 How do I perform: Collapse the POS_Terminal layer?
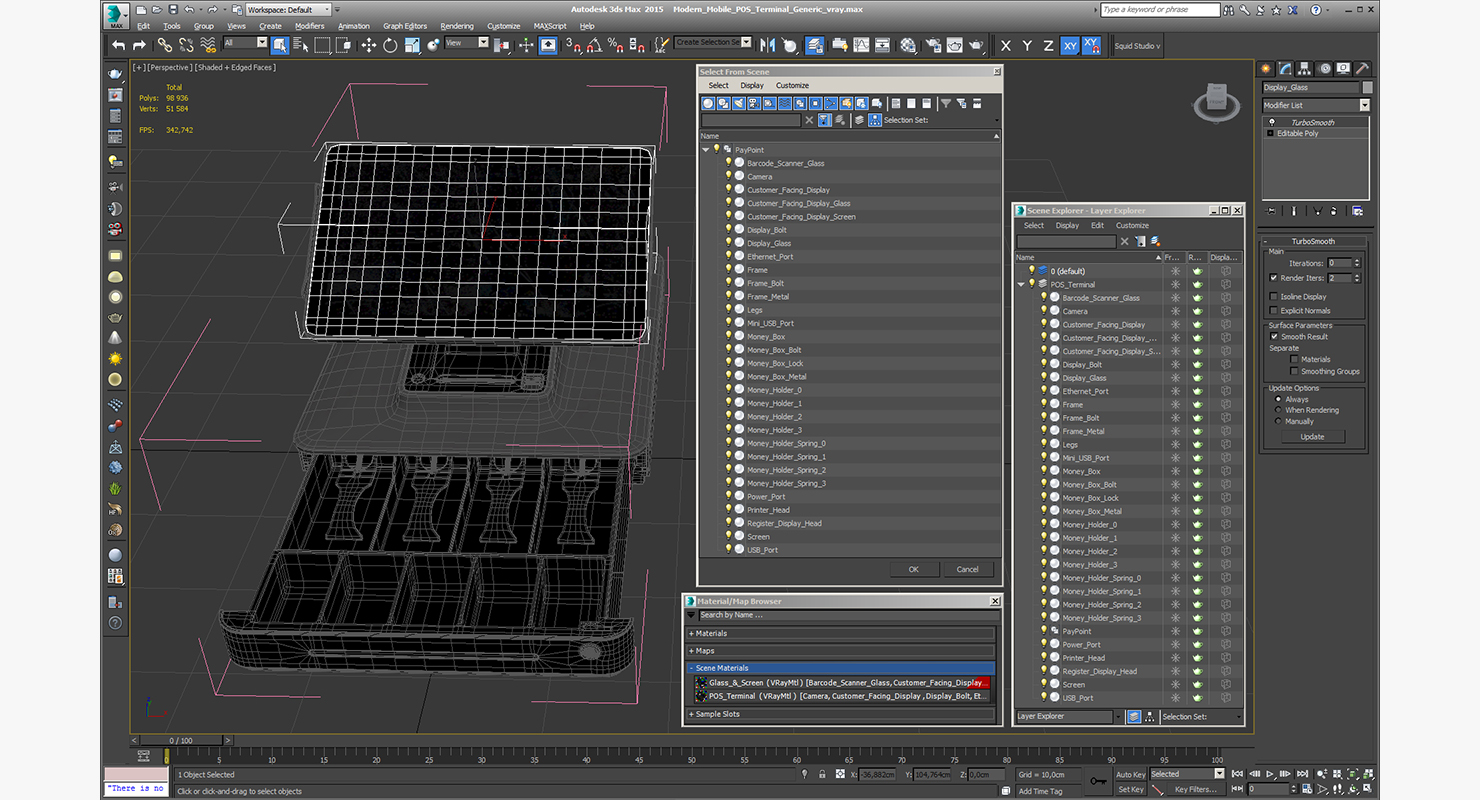[1021, 284]
